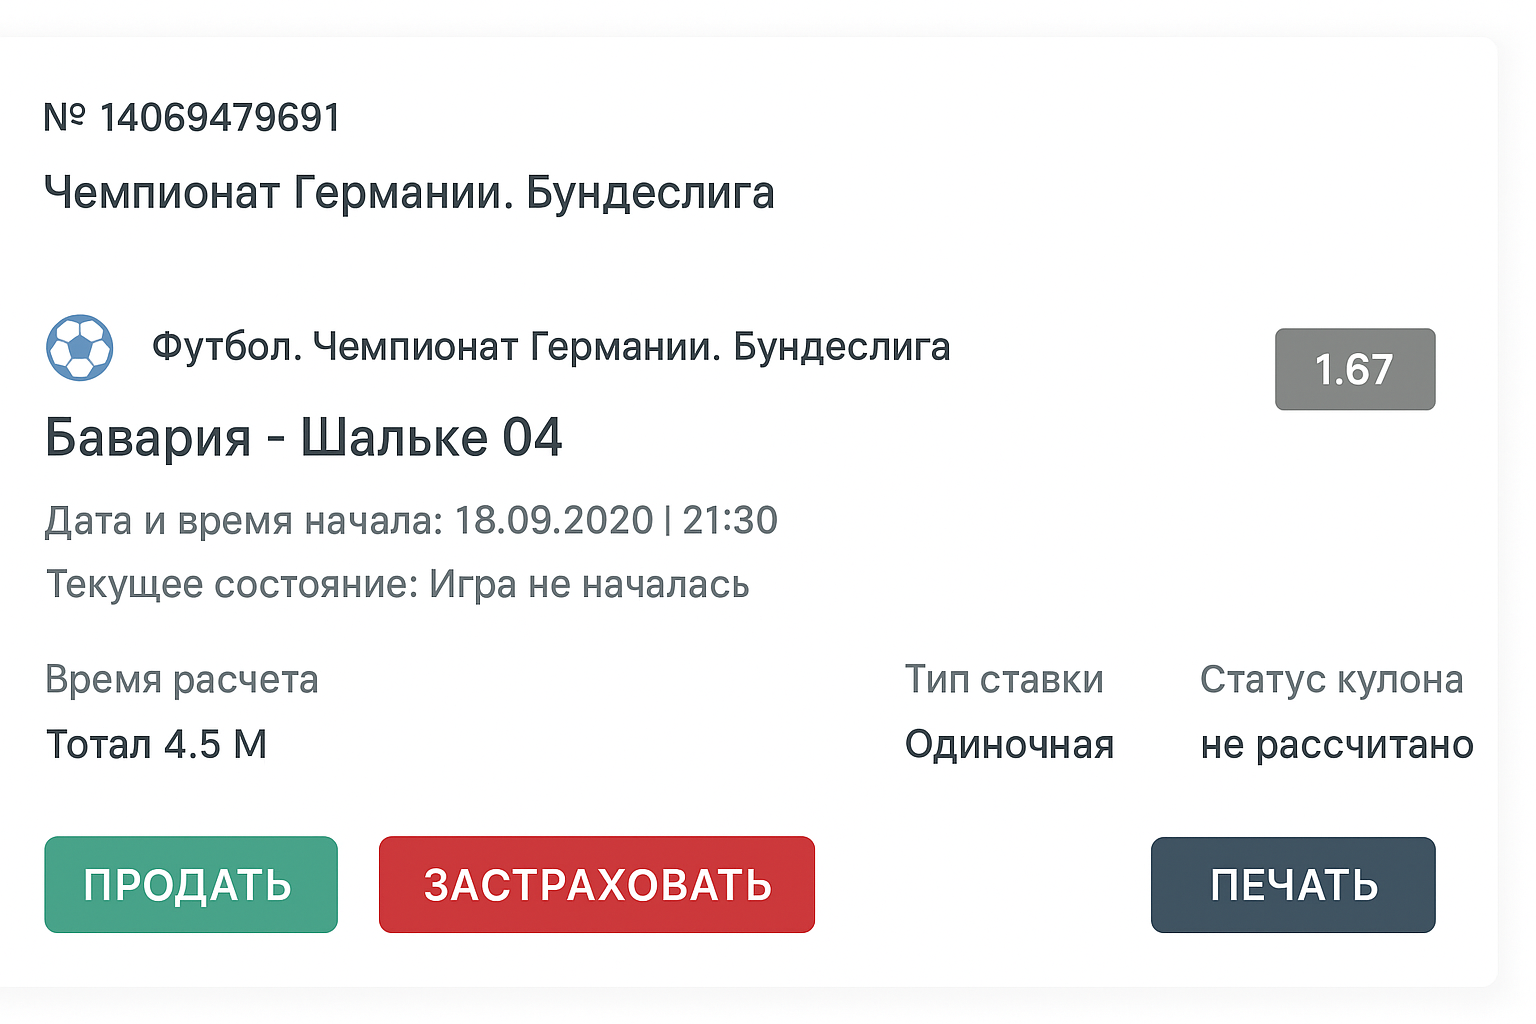Screen dimensions: 1536x1024
Task: Click the Тип ставки label
Action: 1004,680
